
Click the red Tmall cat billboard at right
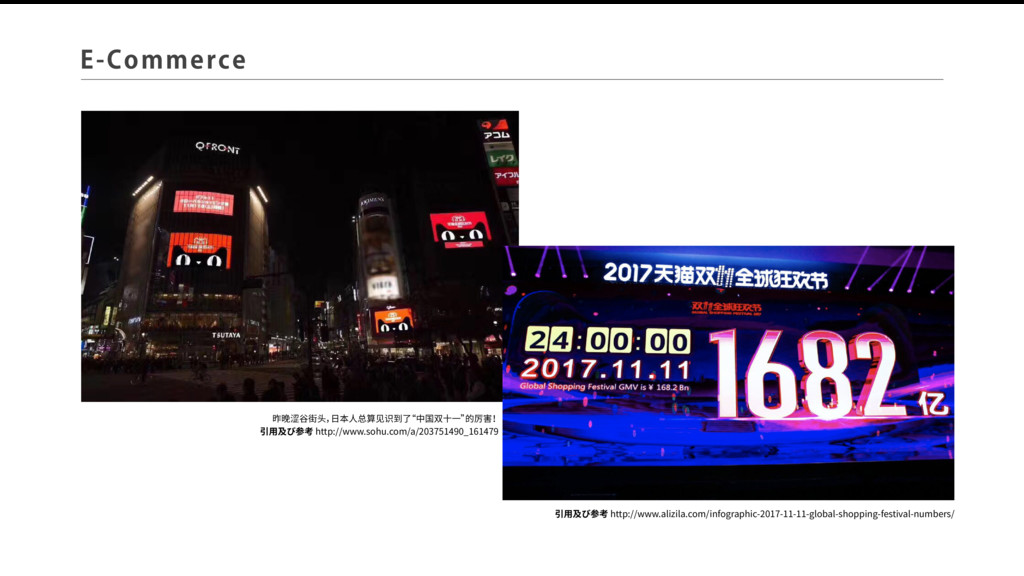pos(460,230)
